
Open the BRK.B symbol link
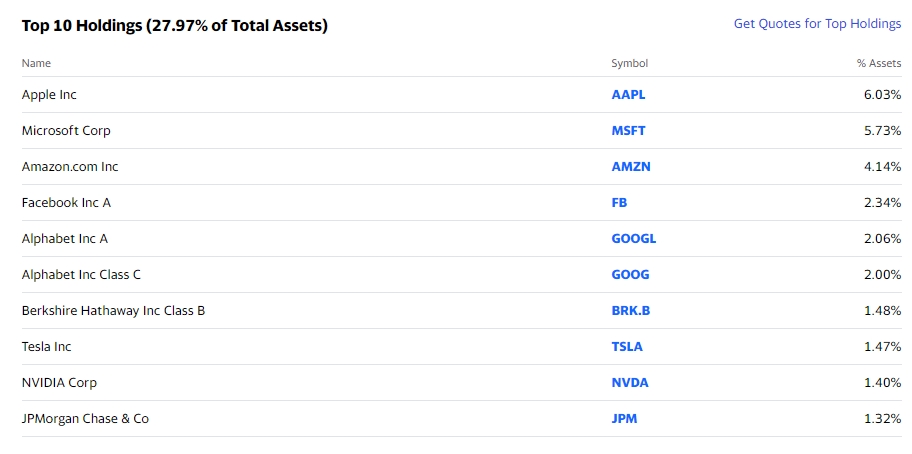[x=631, y=311]
